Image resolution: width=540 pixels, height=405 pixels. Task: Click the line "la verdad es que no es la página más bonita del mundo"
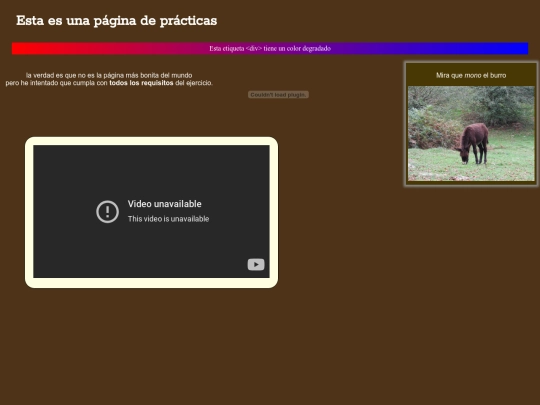pyautogui.click(x=109, y=75)
